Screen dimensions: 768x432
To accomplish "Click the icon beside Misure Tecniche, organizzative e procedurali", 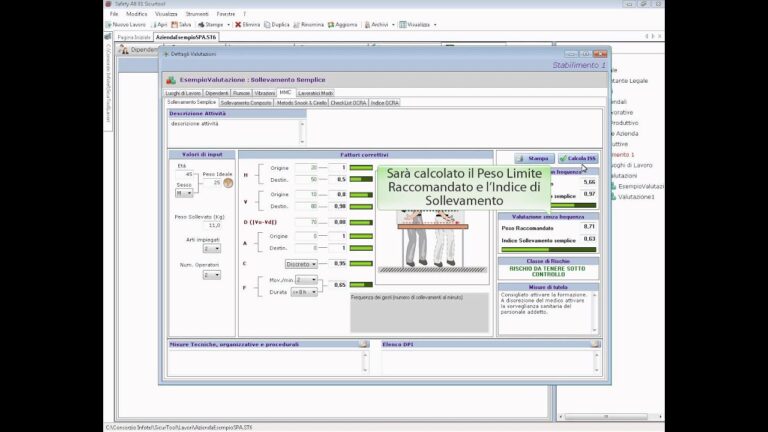I will coord(363,344).
